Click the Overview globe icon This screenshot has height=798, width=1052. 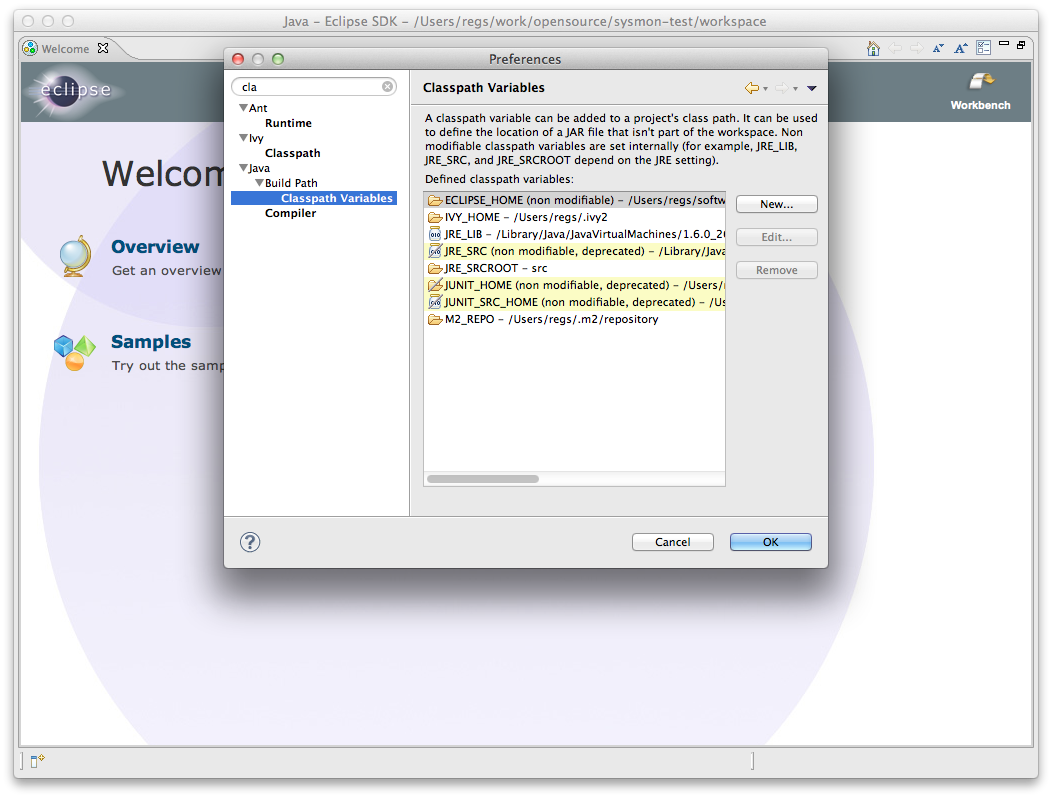[75, 256]
